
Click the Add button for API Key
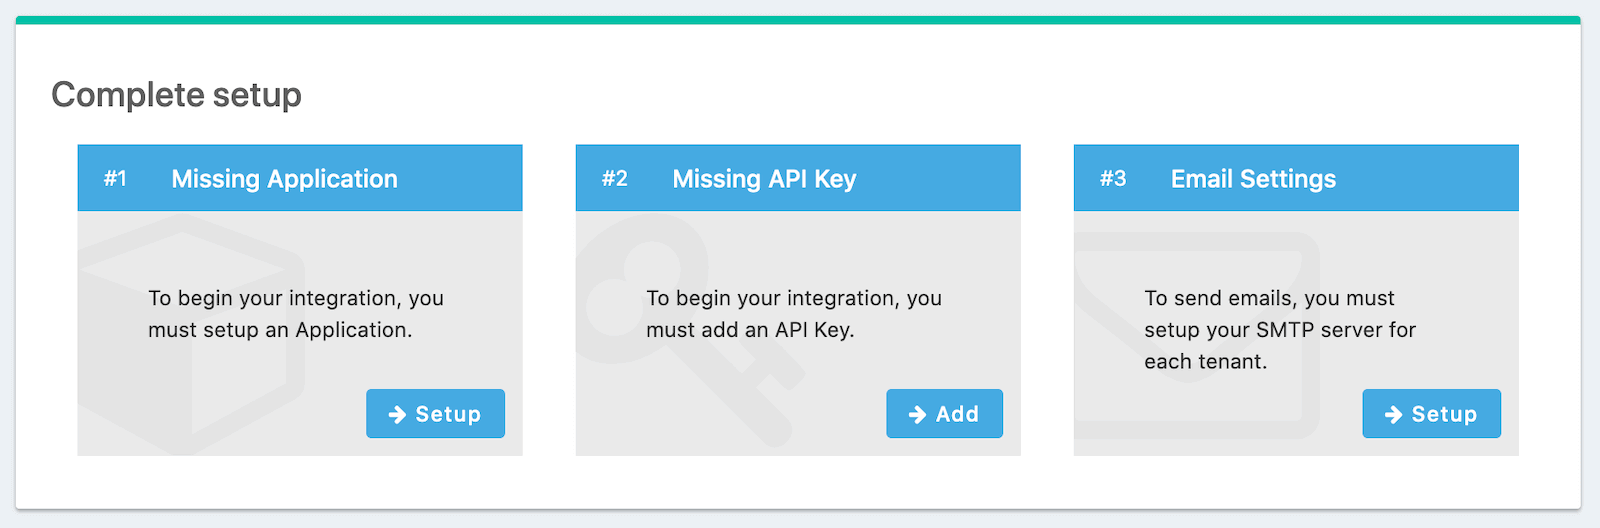[x=944, y=414]
